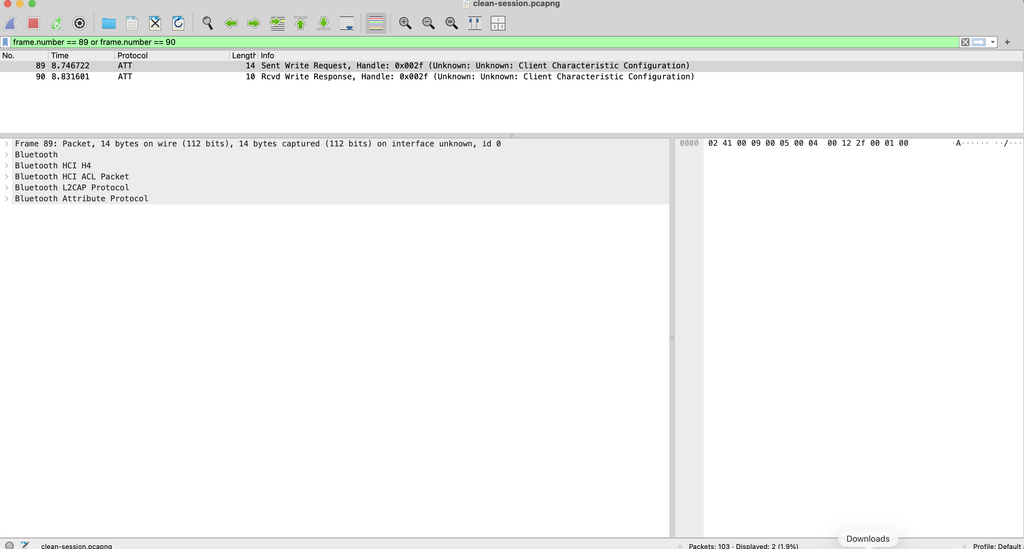Click time value 8.746722
The image size is (1024, 549).
[x=71, y=66]
